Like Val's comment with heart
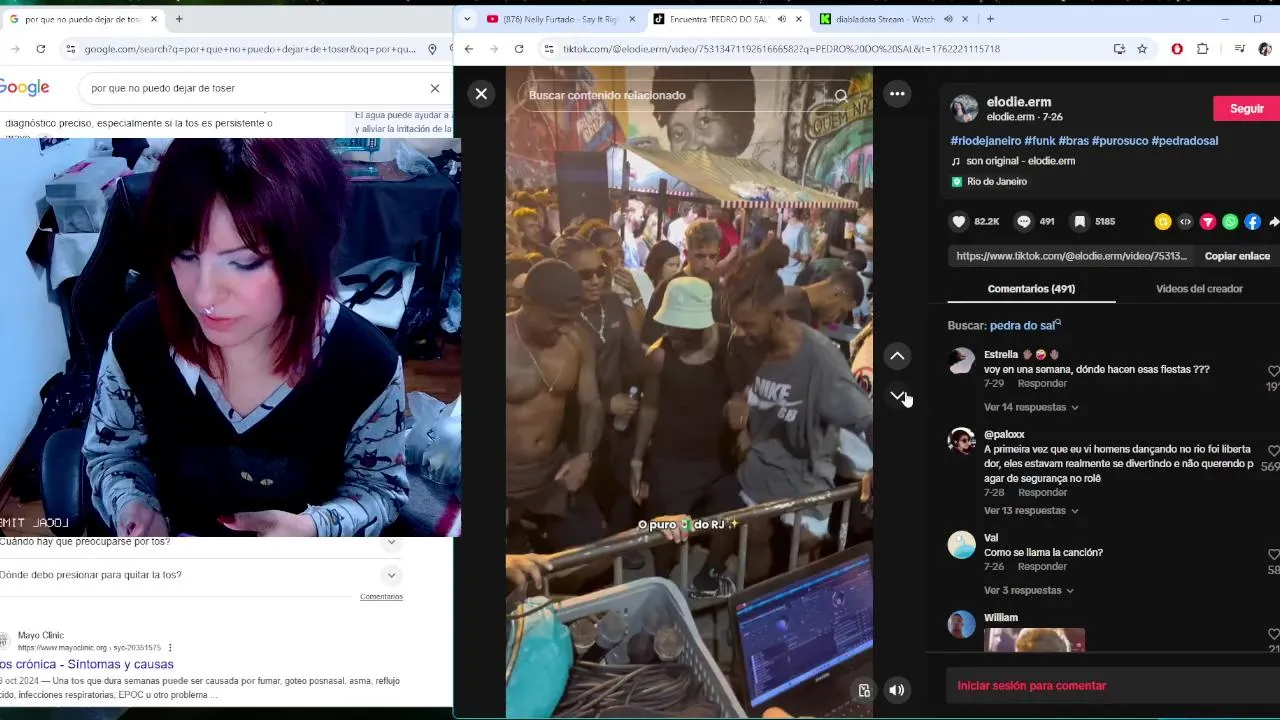Viewport: 1280px width, 720px height. [1273, 554]
